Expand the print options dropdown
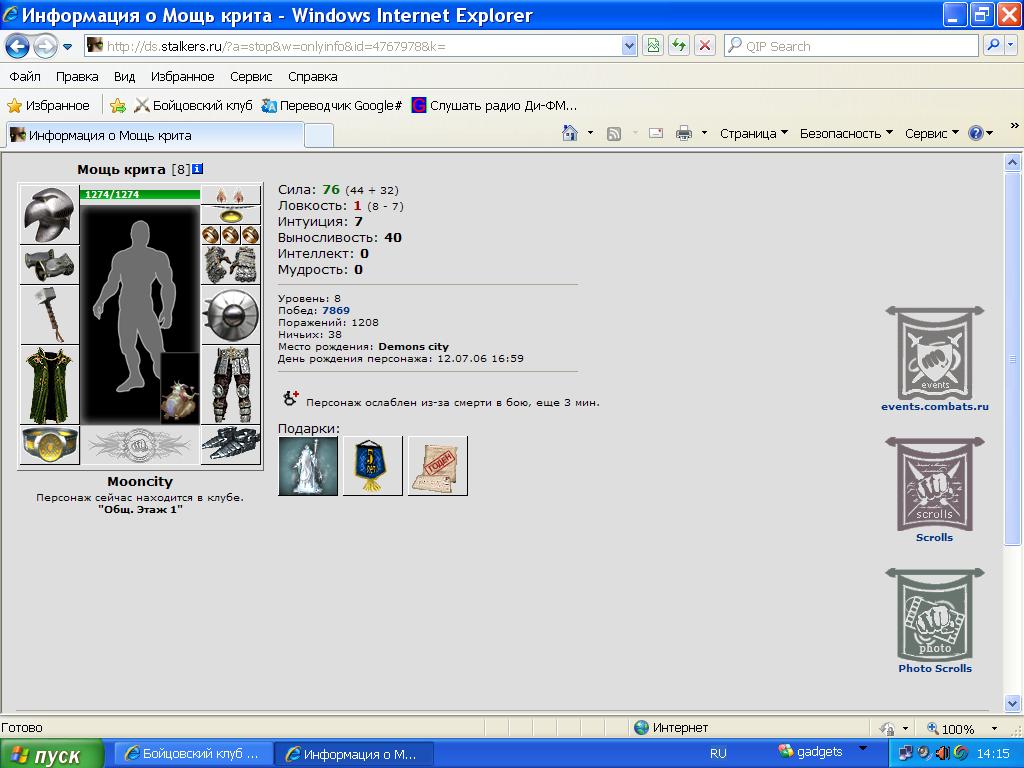 704,133
